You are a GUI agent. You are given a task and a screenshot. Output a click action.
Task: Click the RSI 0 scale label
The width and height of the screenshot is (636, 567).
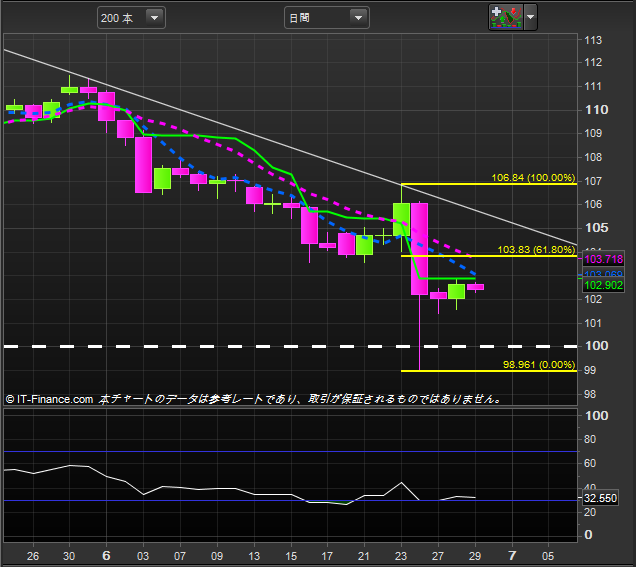tap(588, 535)
